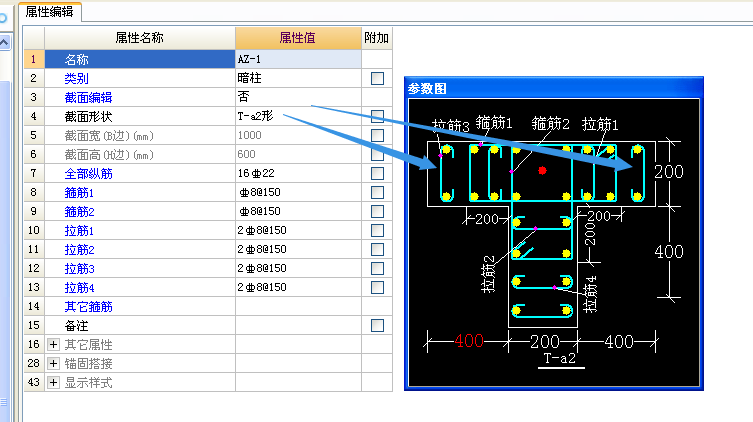Select the 名称 property row

pos(140,59)
